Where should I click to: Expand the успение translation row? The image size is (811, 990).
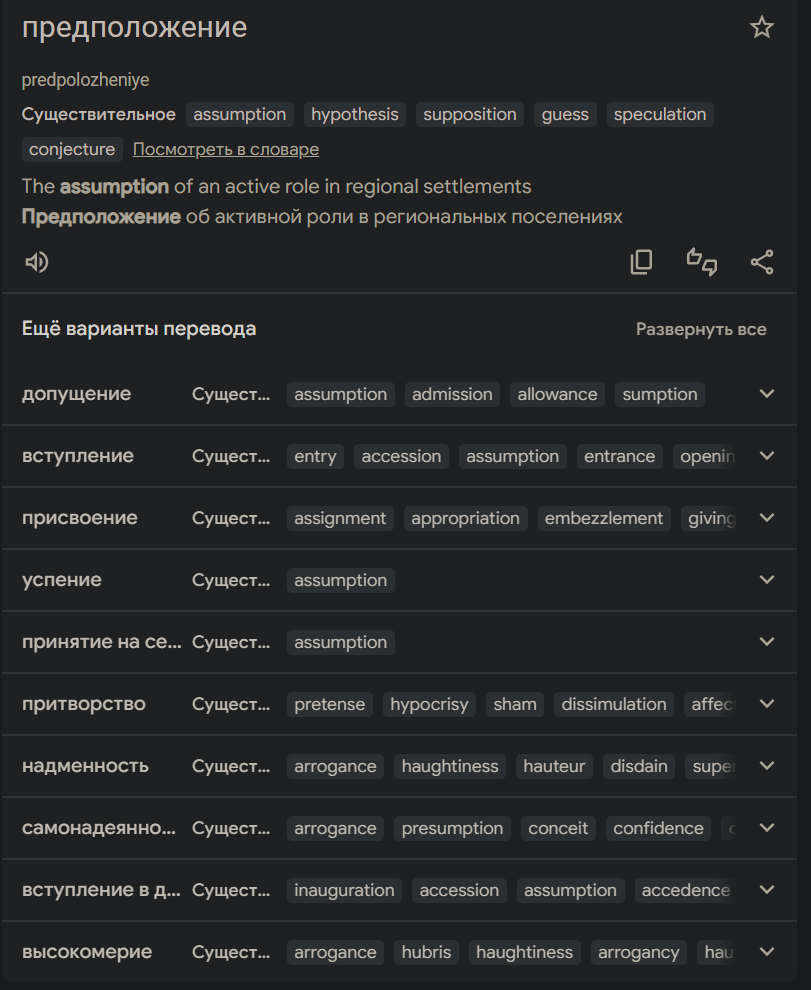(767, 580)
